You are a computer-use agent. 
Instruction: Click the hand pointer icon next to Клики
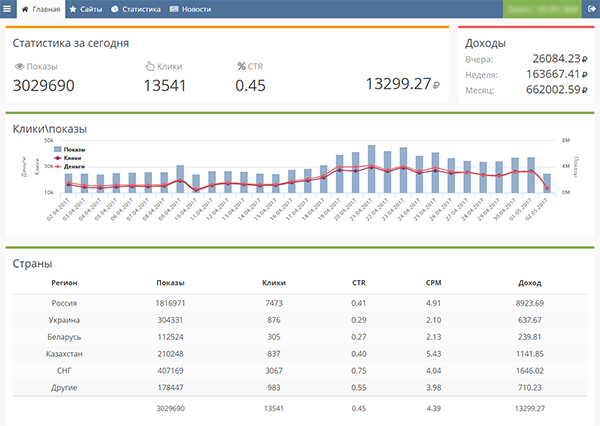[x=149, y=67]
